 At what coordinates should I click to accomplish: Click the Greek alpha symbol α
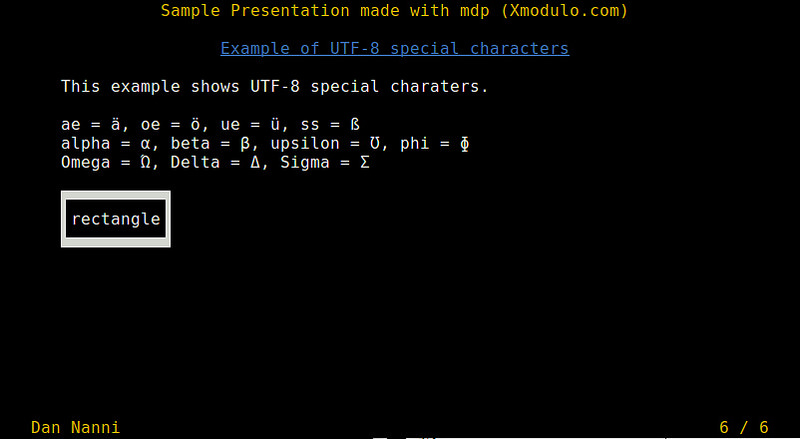(x=146, y=144)
